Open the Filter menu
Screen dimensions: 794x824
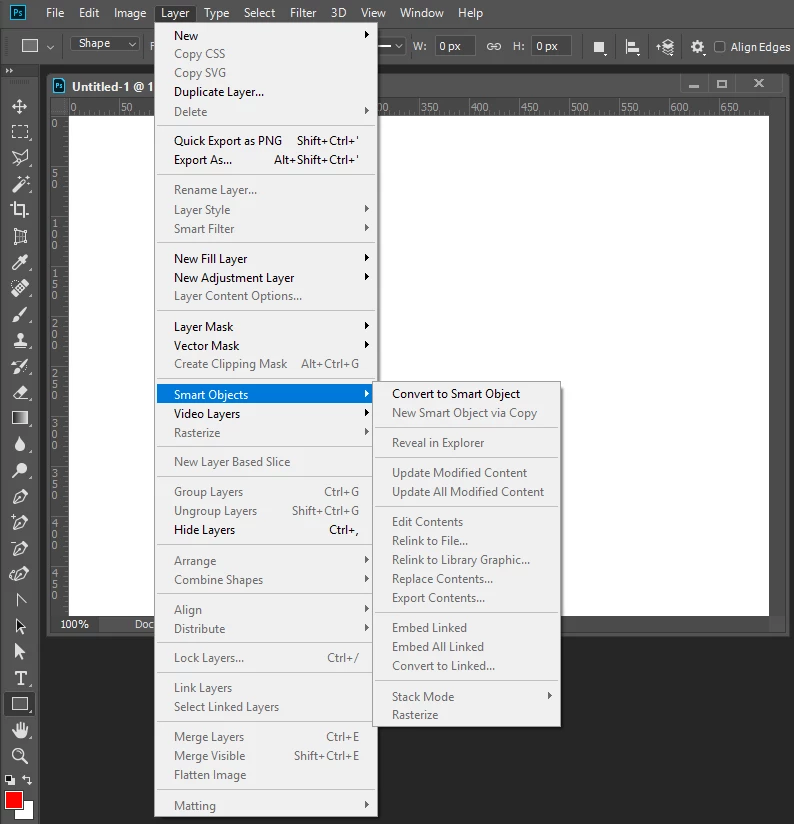coord(303,13)
